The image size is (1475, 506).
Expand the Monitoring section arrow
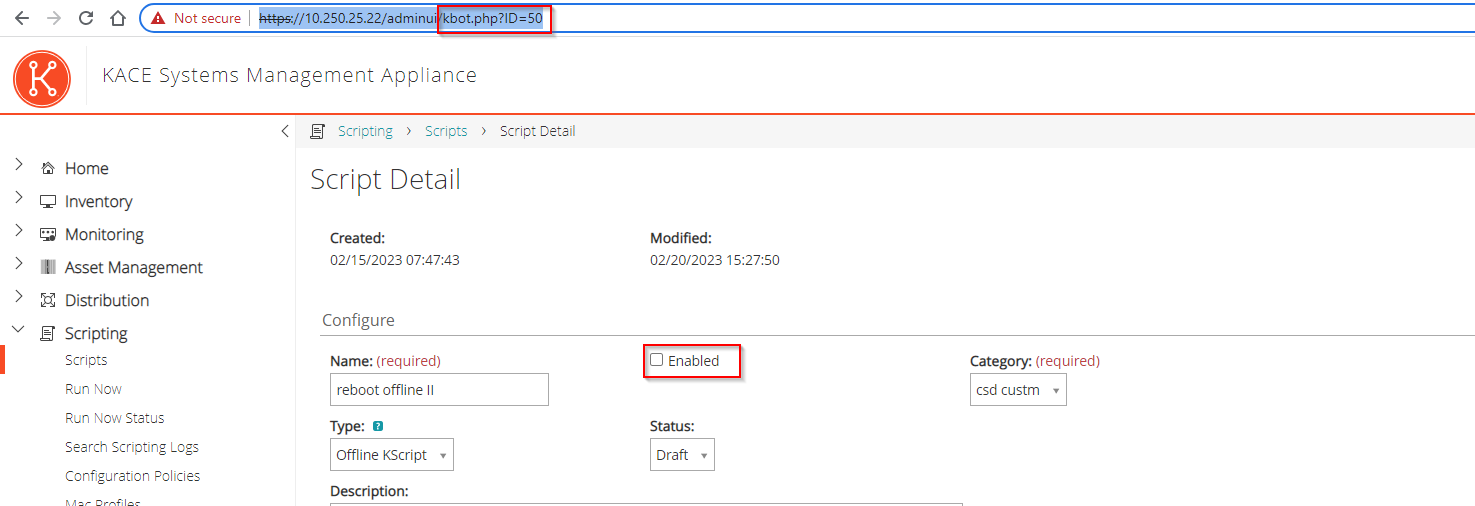click(18, 231)
